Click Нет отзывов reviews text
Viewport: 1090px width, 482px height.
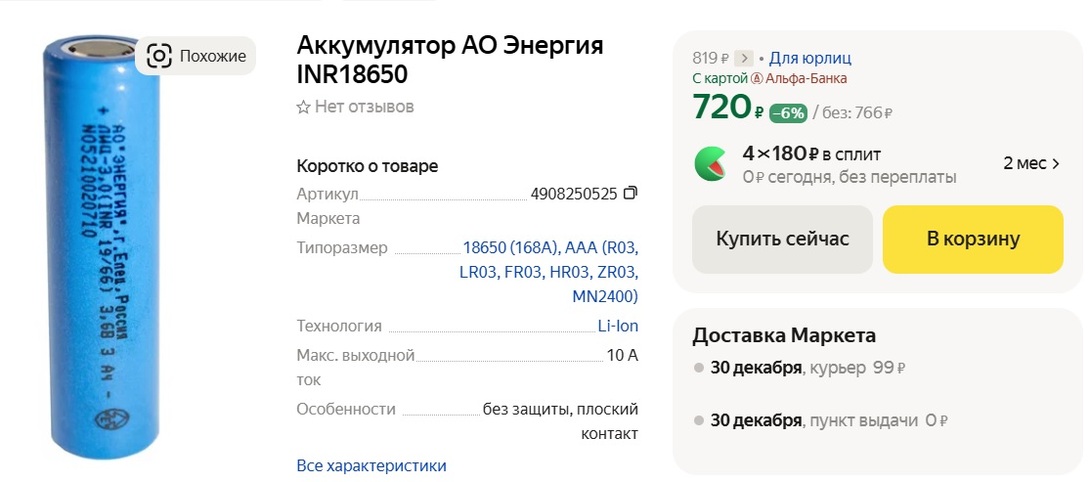[364, 107]
